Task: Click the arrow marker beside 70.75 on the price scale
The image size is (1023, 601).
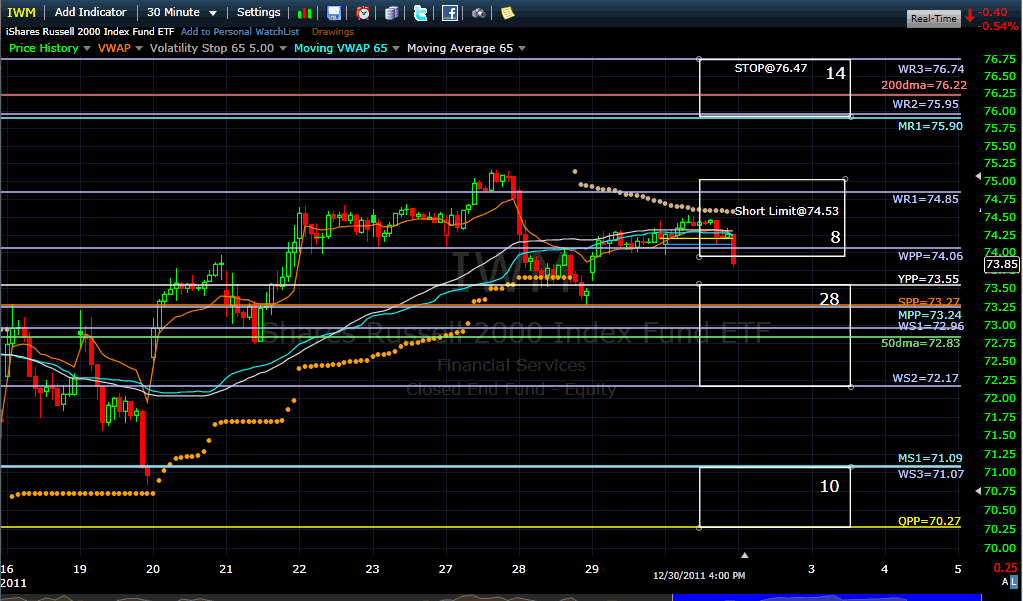Action: [x=977, y=491]
